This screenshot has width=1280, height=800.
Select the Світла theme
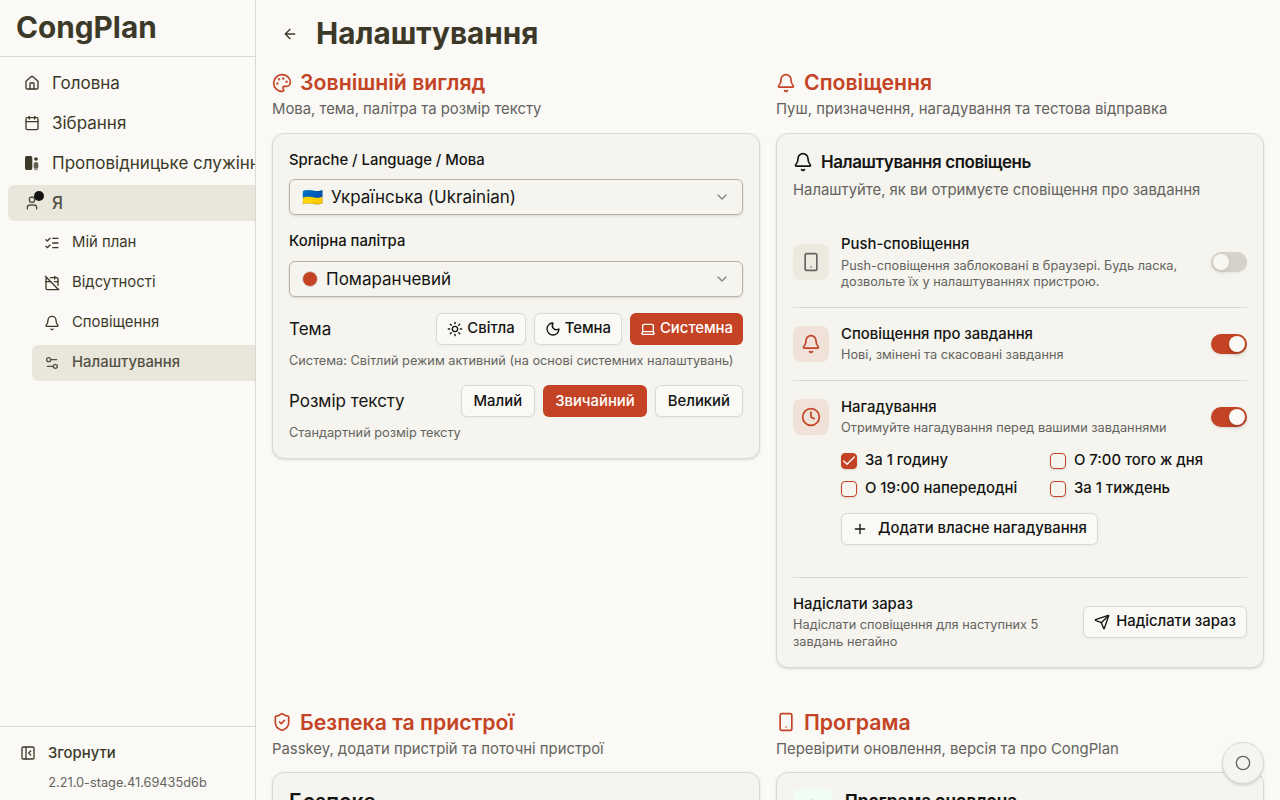pos(481,329)
